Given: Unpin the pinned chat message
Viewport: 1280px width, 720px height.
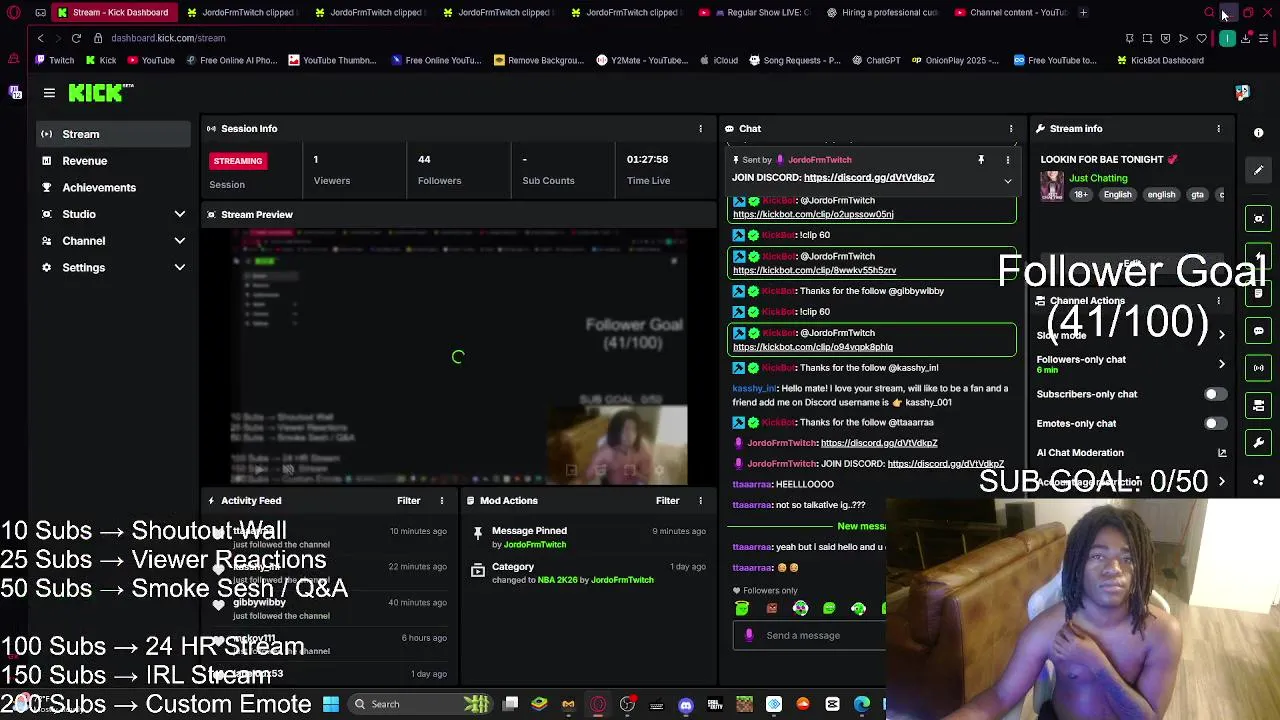Looking at the screenshot, I should point(981,160).
